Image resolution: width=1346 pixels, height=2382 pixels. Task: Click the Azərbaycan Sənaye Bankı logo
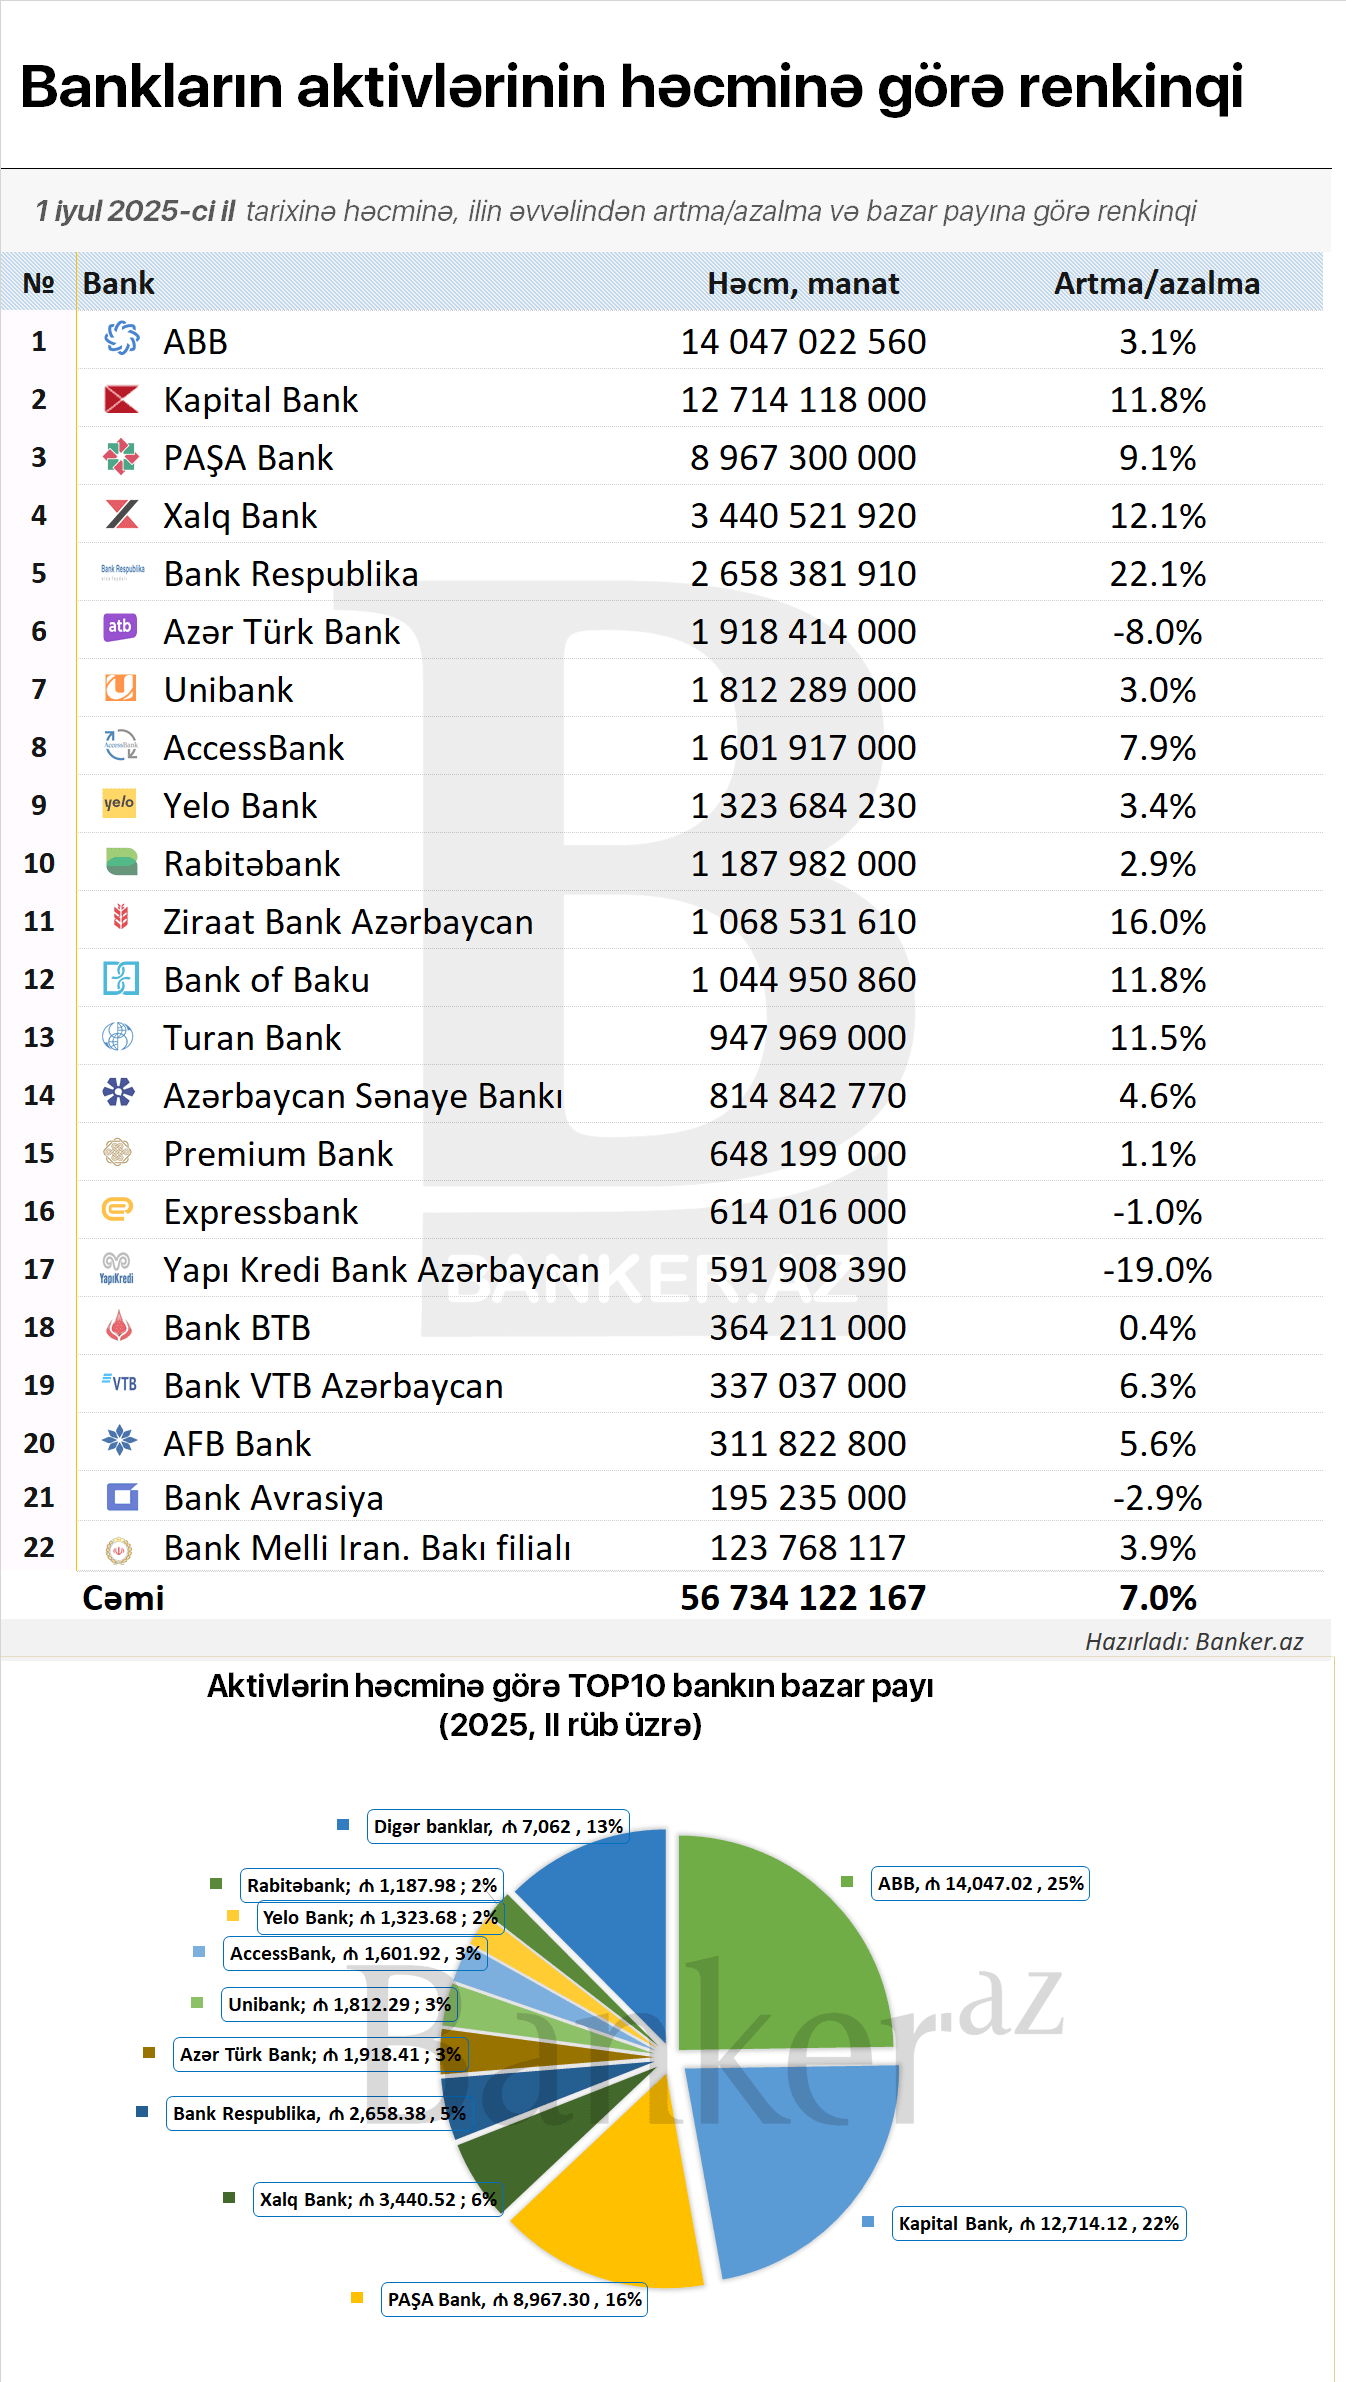tap(119, 1092)
